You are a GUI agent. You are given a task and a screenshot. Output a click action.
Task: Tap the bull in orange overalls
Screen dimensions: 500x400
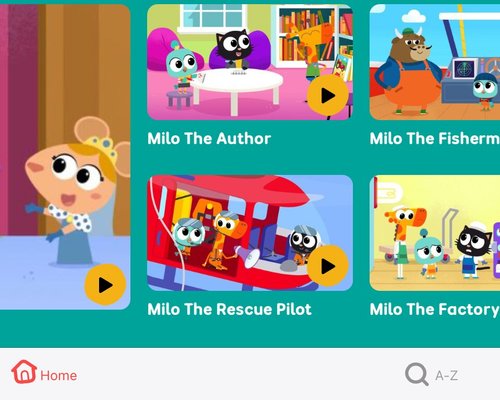point(409,71)
